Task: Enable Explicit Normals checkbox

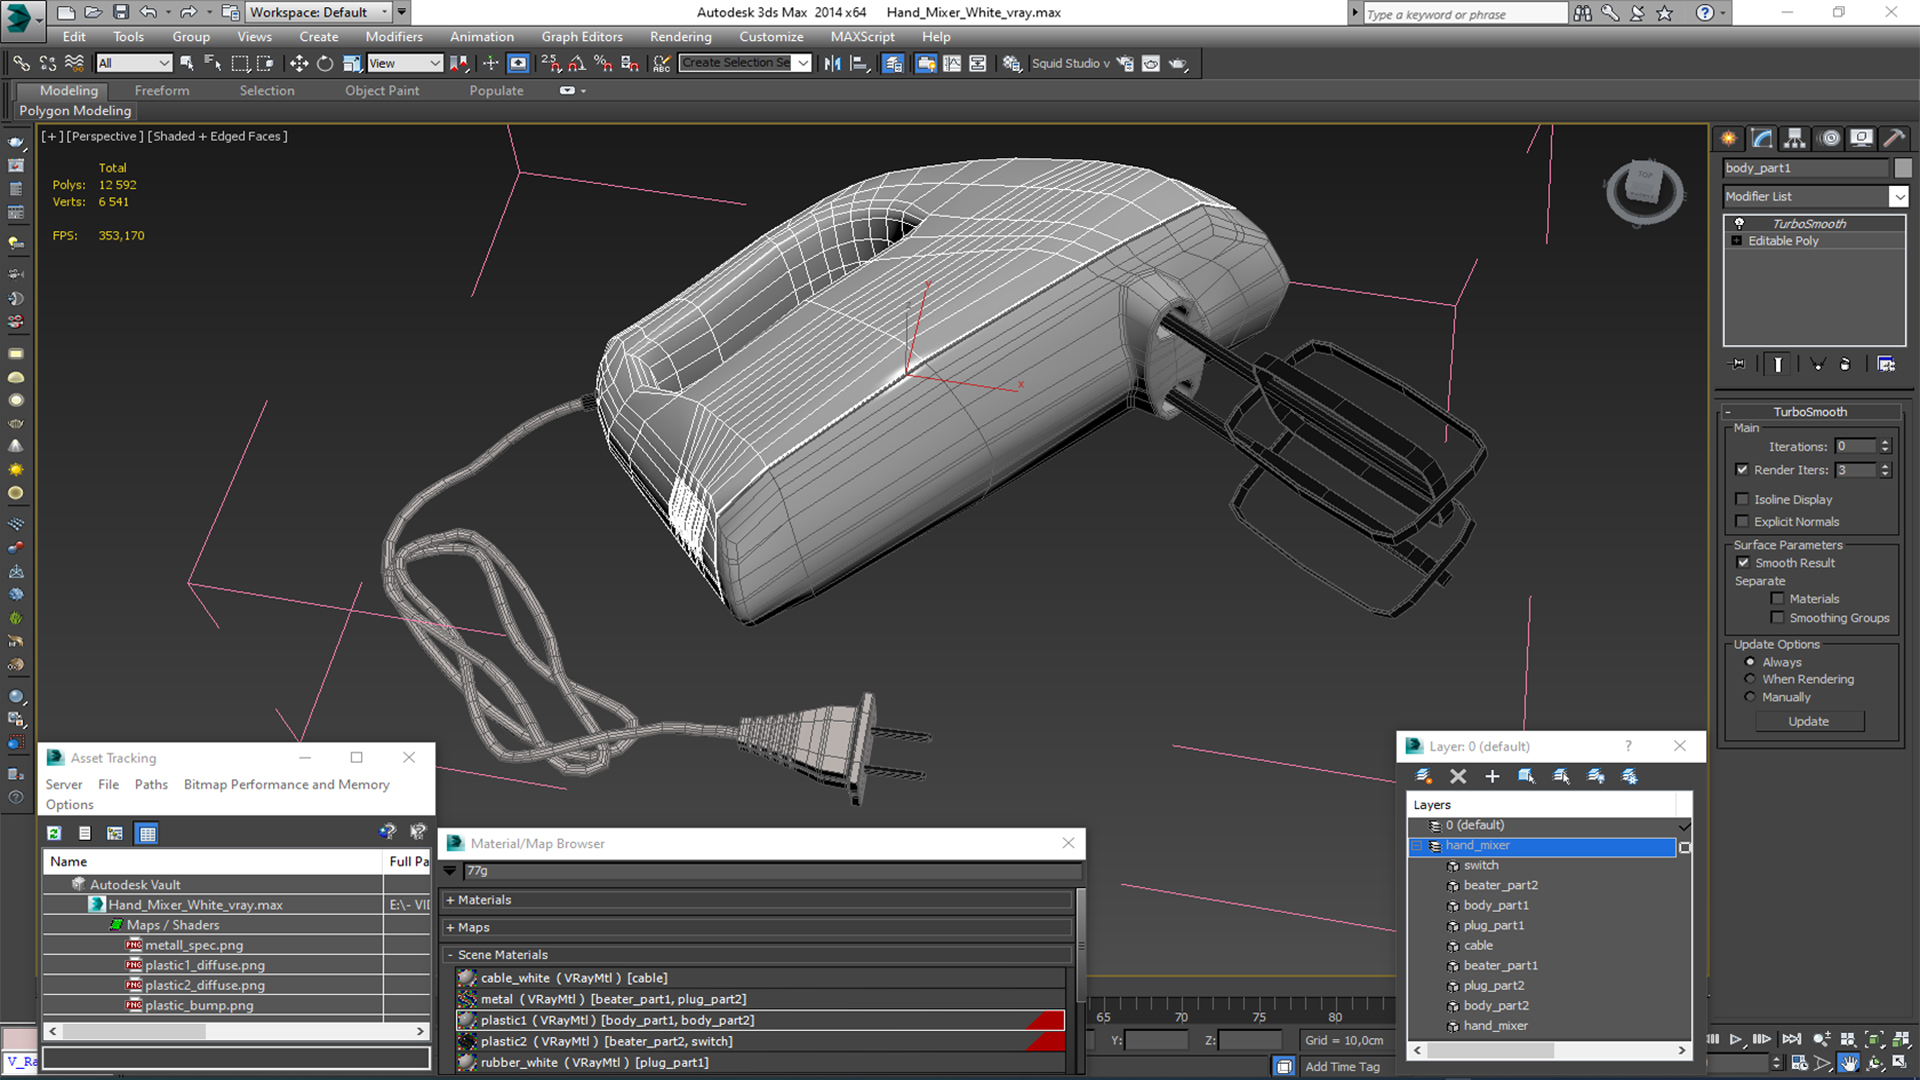Action: click(1742, 521)
